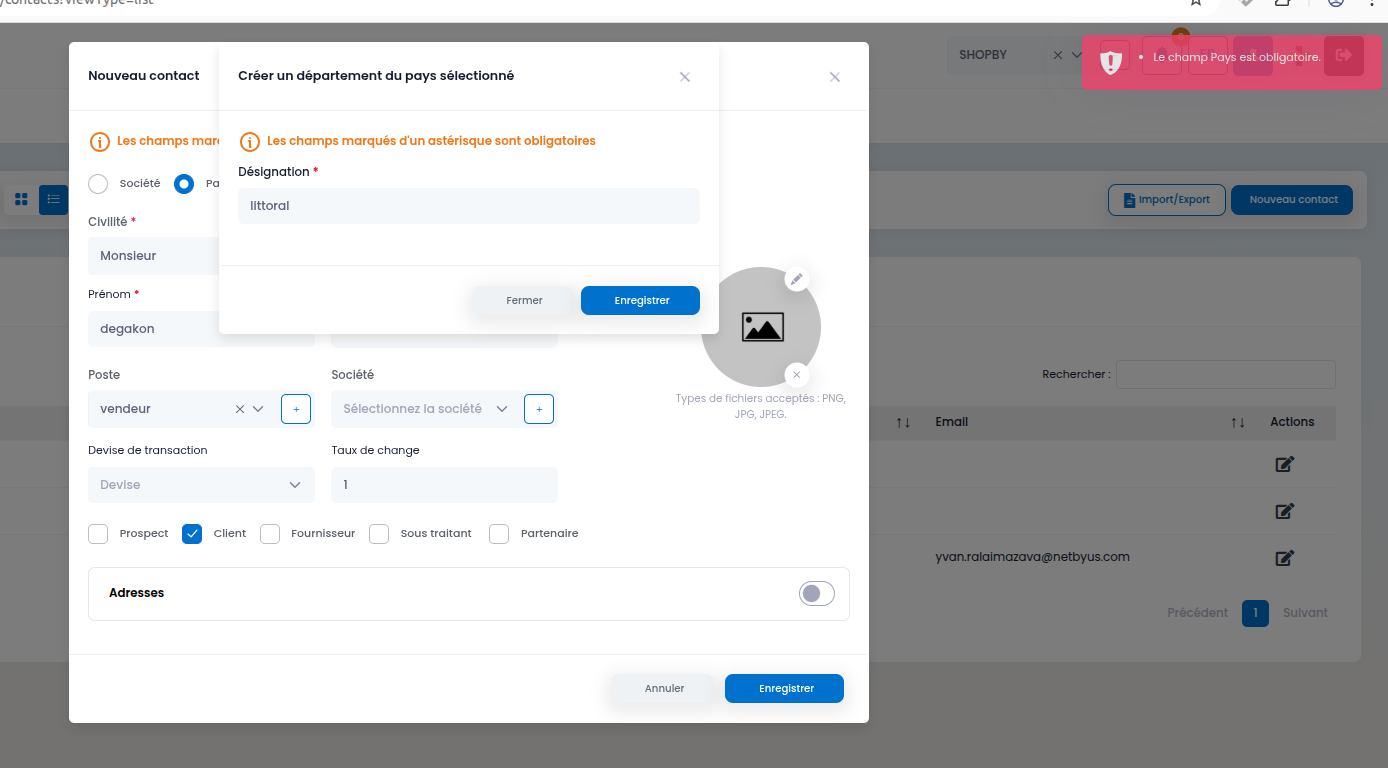Enable the Adresses toggle switch

pyautogui.click(x=816, y=594)
